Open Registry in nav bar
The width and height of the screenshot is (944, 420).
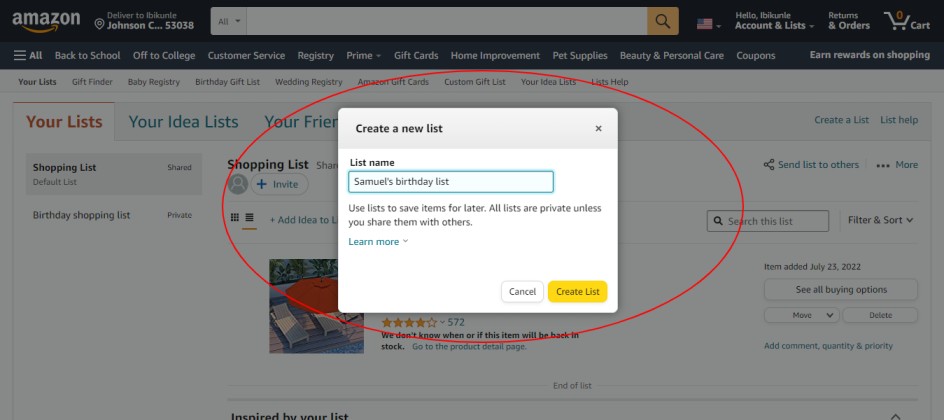point(315,55)
